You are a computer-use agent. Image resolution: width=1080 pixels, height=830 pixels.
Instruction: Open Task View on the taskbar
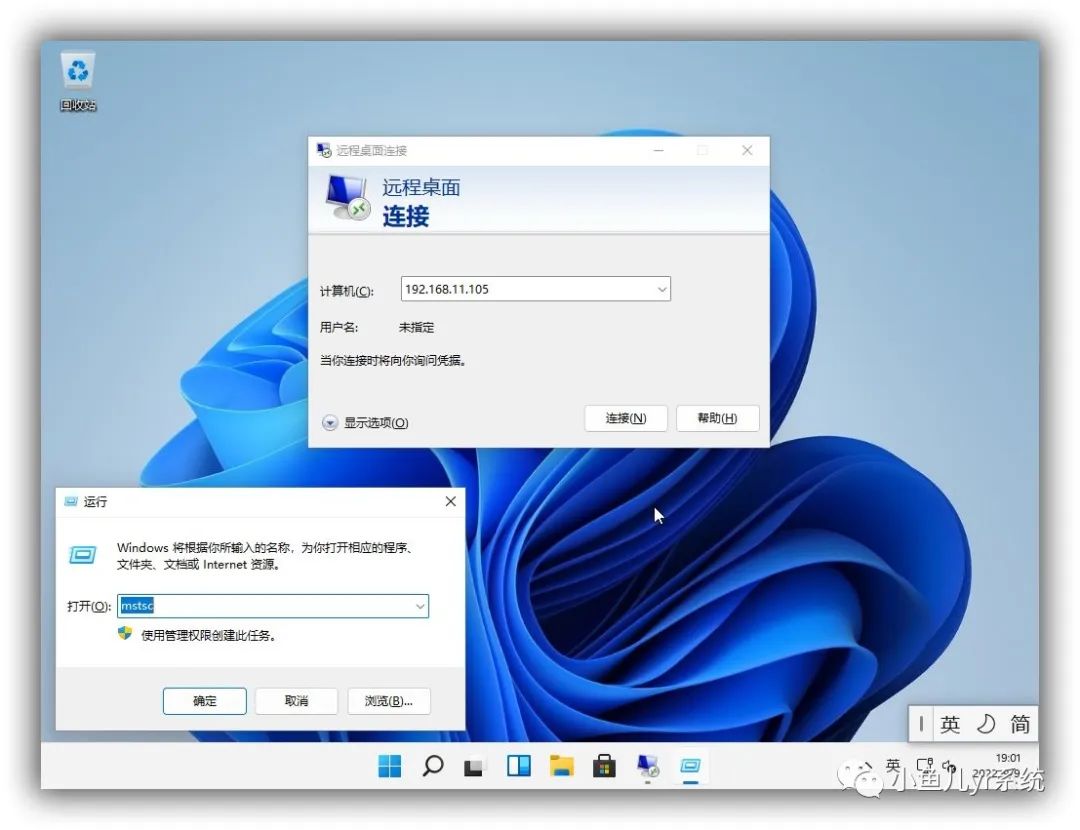pyautogui.click(x=474, y=766)
